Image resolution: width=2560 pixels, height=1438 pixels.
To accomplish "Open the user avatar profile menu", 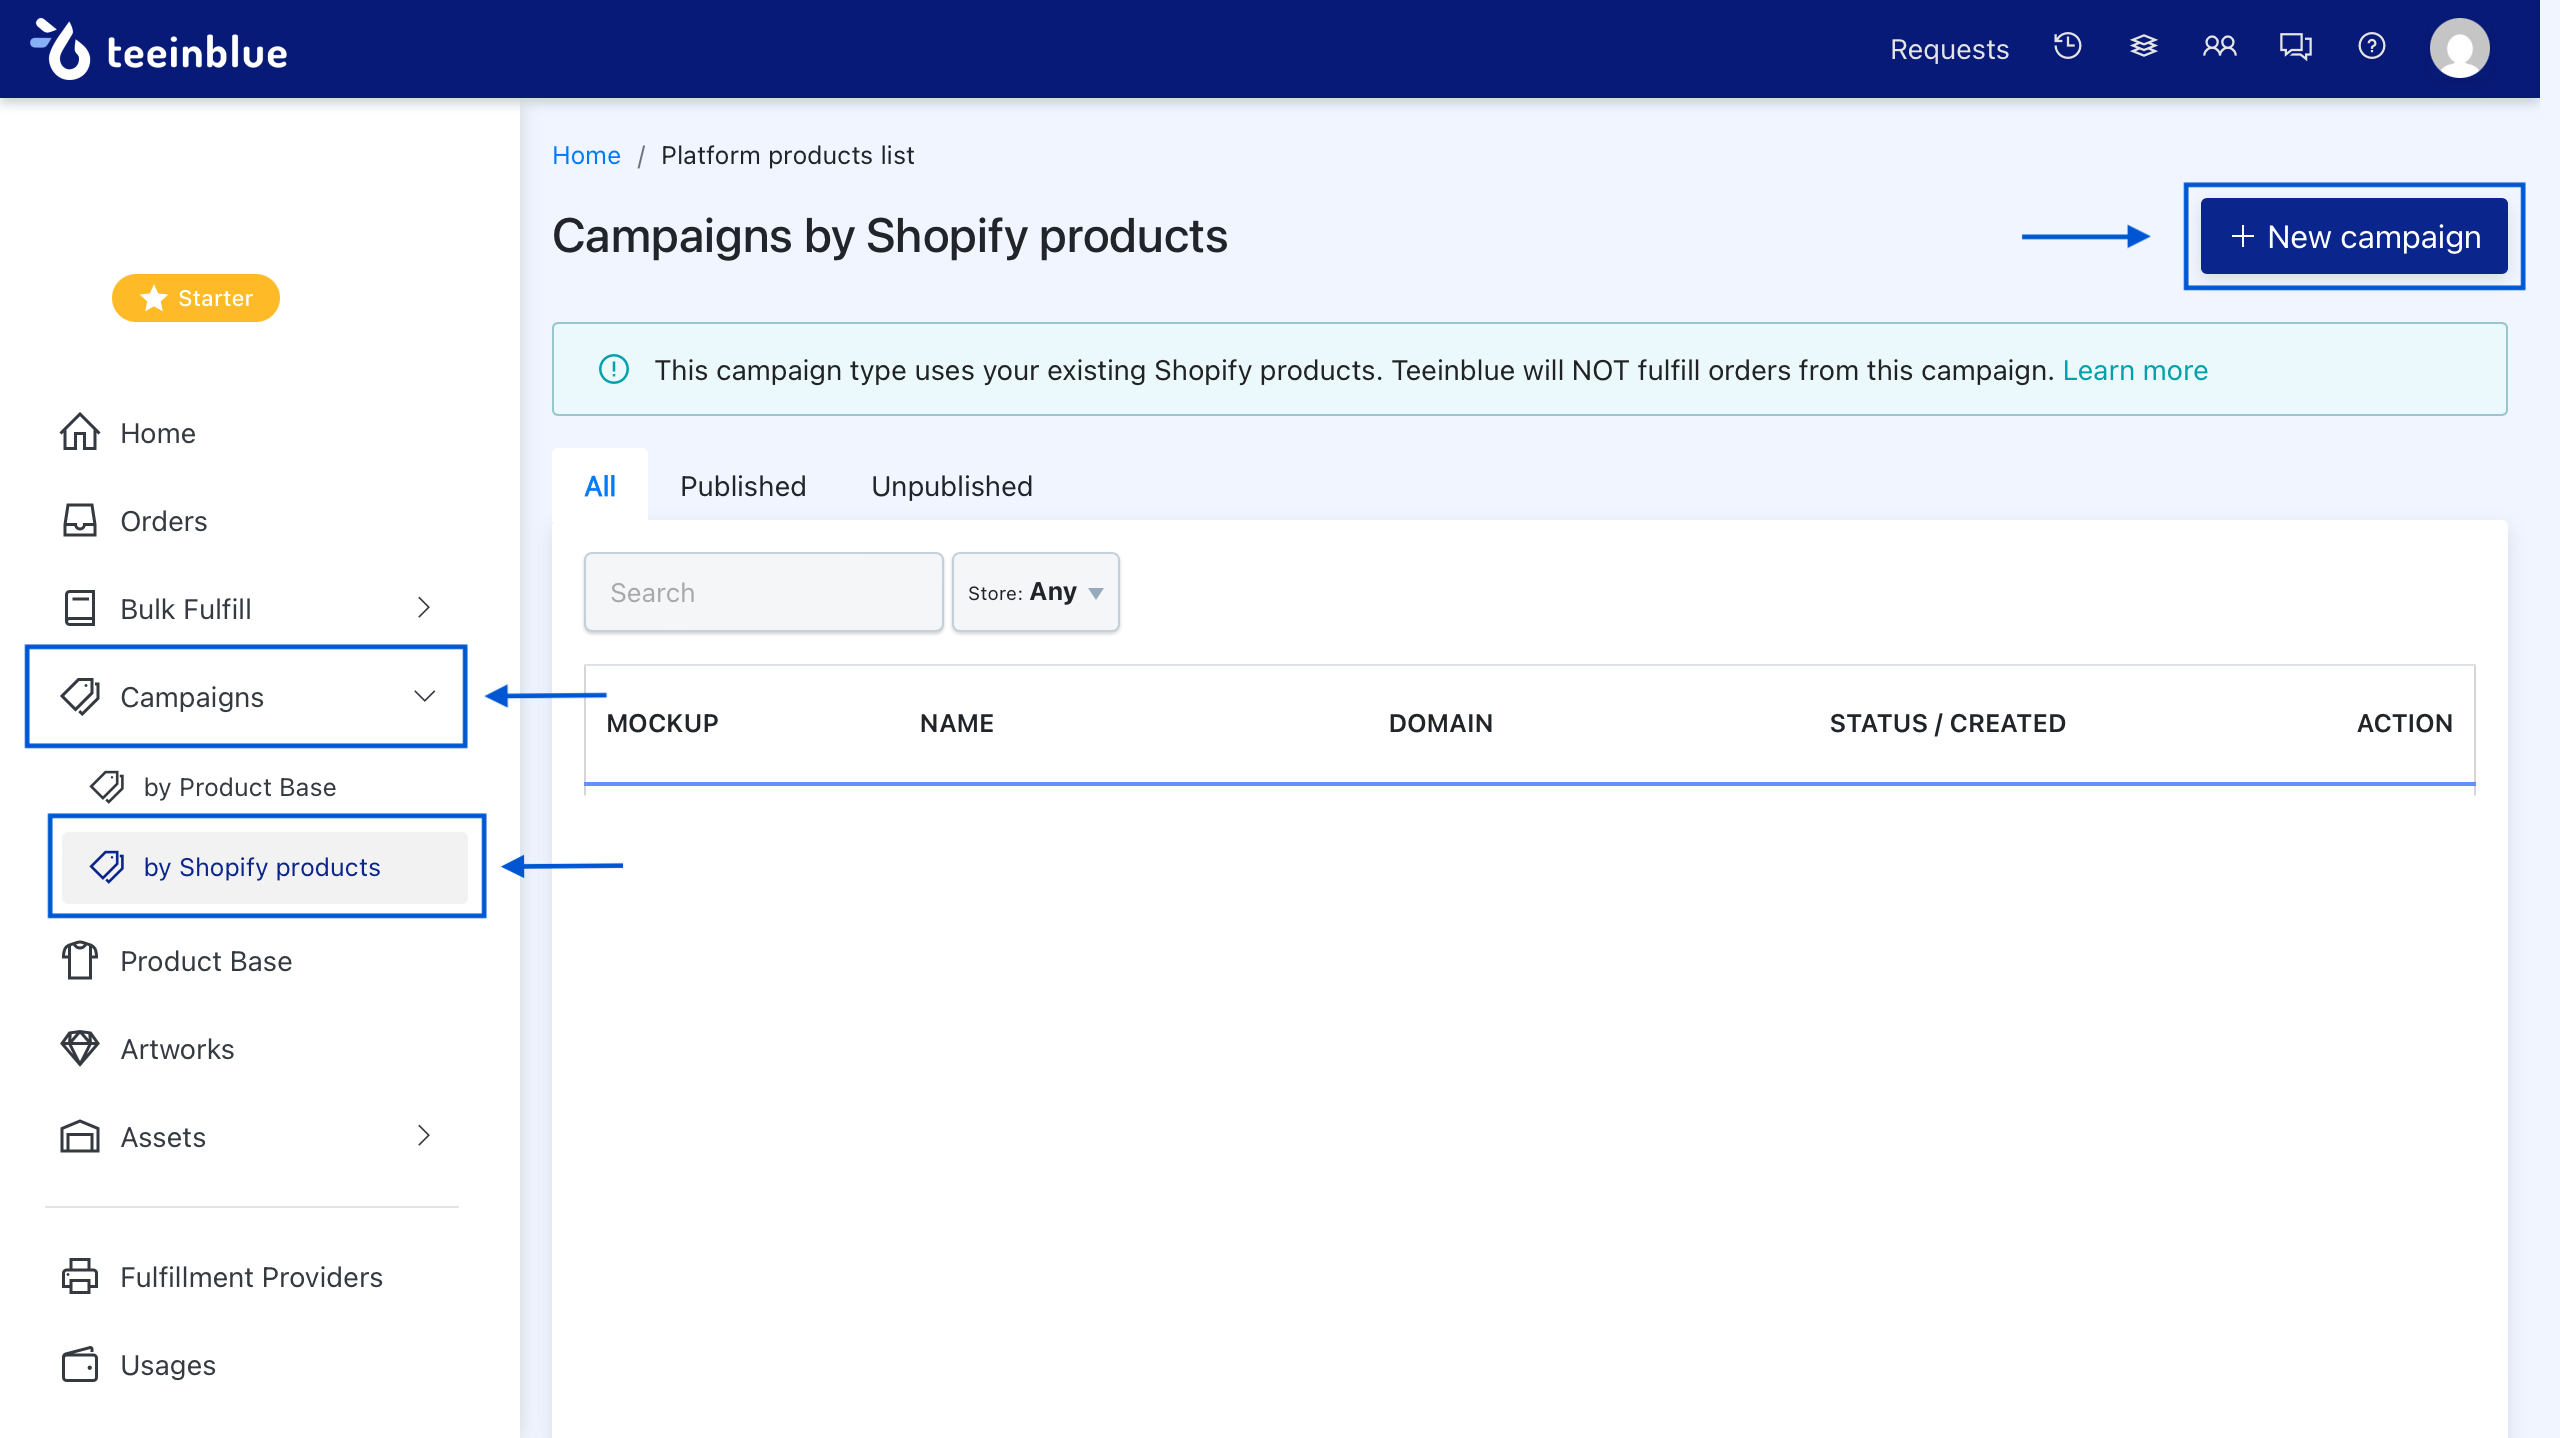I will tap(2459, 48).
